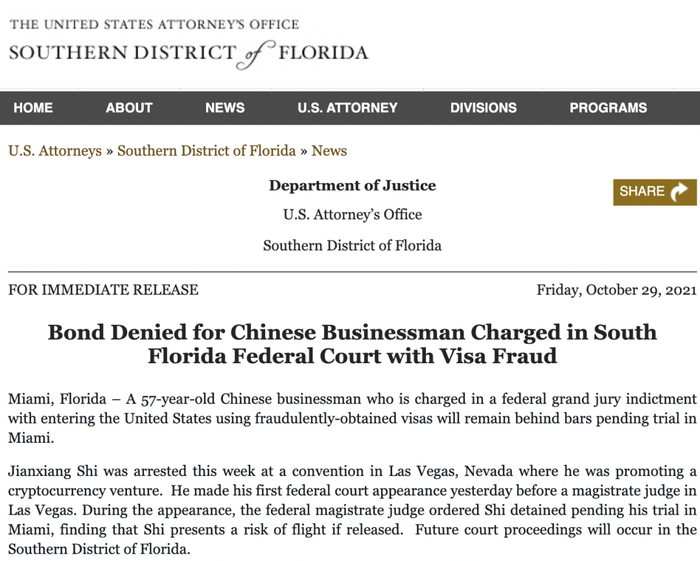Screen dimensions: 700x561
Task: Click the share arrow icon
Action: (x=679, y=192)
